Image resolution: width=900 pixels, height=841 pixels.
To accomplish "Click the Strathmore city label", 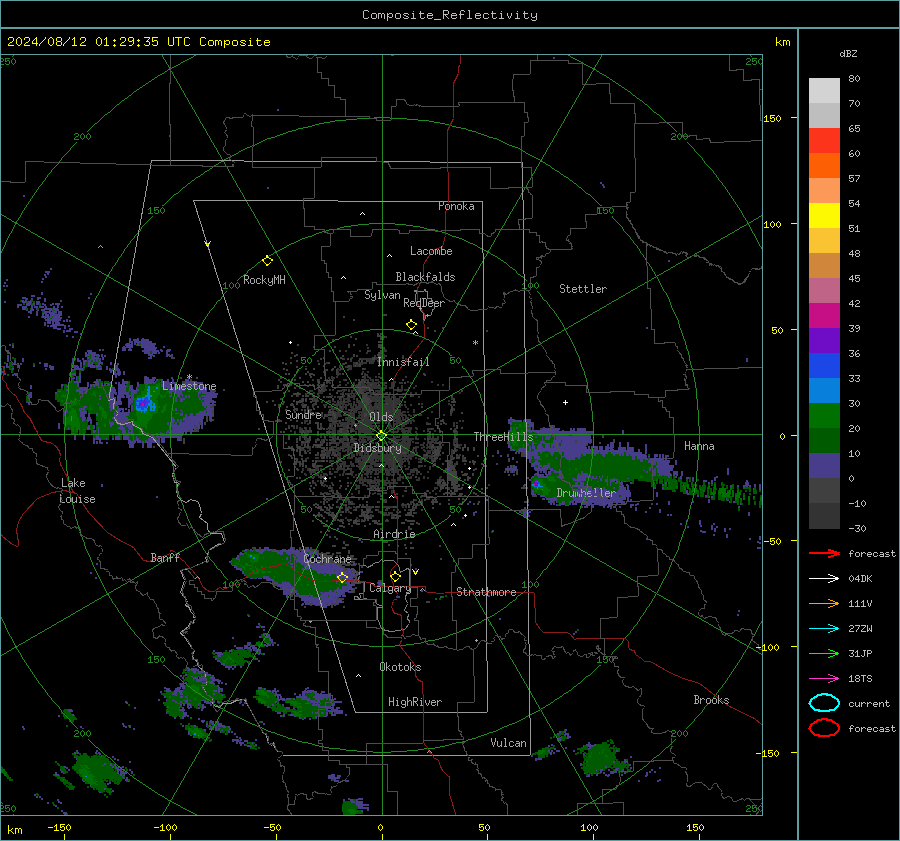I will point(486,592).
